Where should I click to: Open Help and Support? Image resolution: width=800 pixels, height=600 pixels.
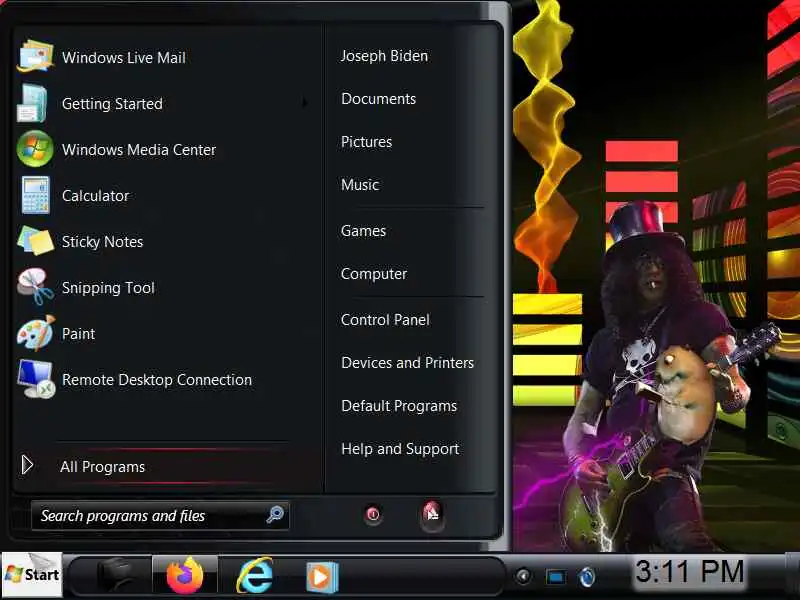pos(400,449)
